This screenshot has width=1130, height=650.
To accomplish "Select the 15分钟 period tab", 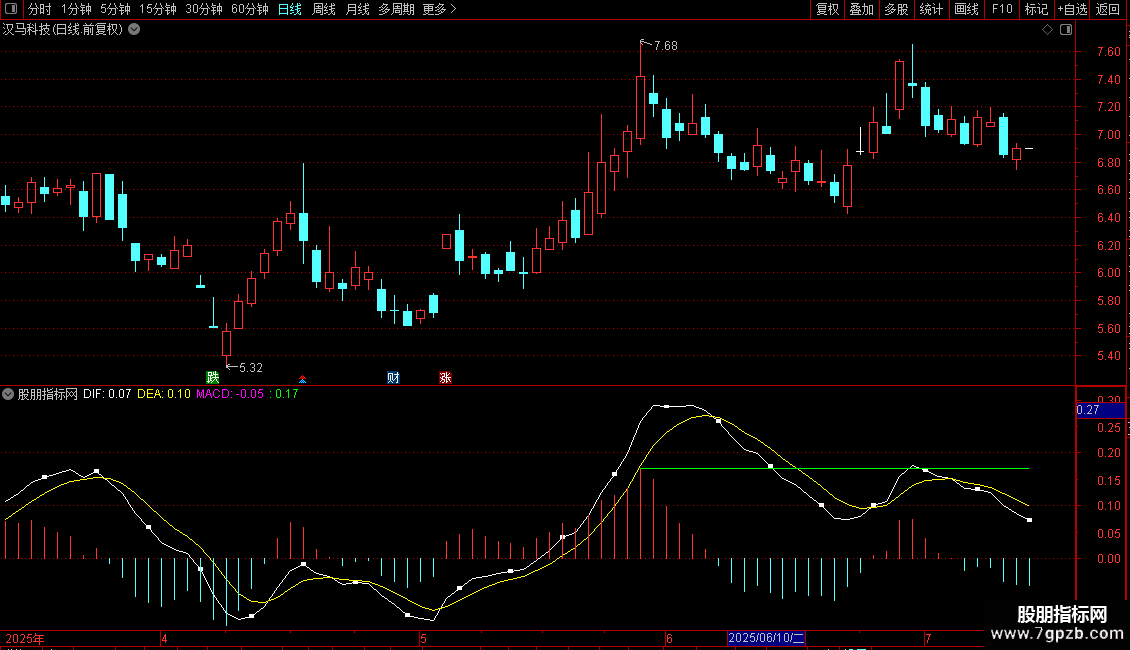I will (x=158, y=9).
